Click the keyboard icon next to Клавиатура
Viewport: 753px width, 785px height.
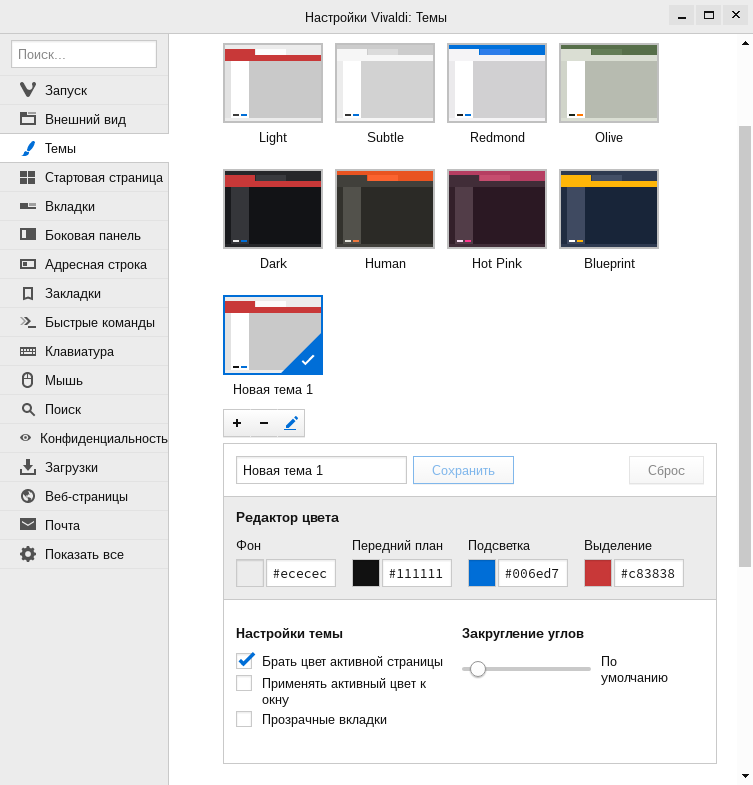click(x=28, y=351)
